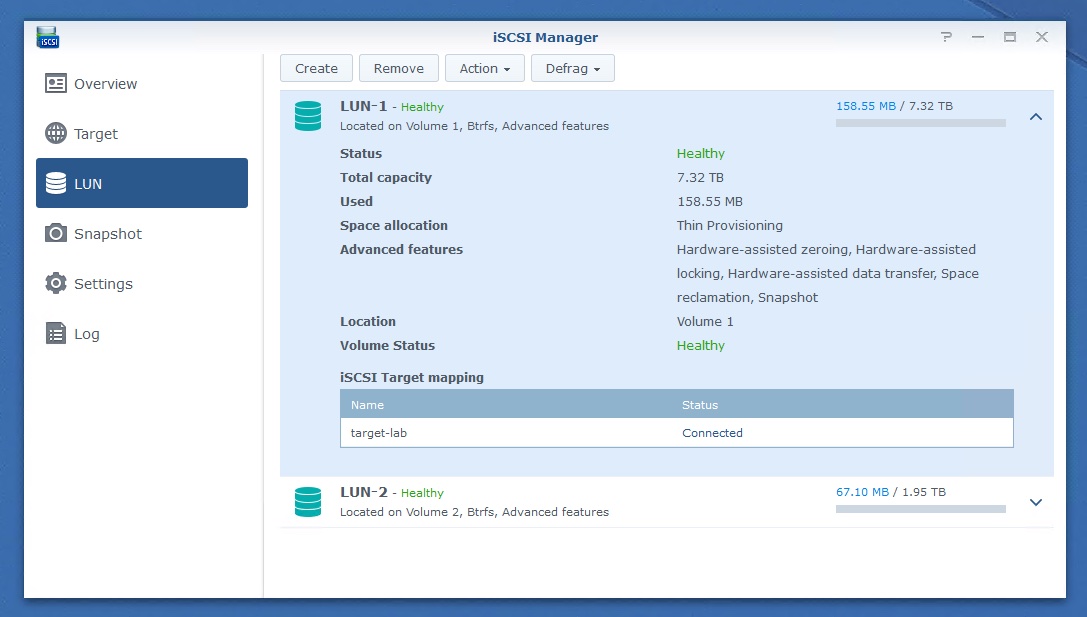Go to the Snapshot section
The width and height of the screenshot is (1087, 617).
tap(108, 234)
